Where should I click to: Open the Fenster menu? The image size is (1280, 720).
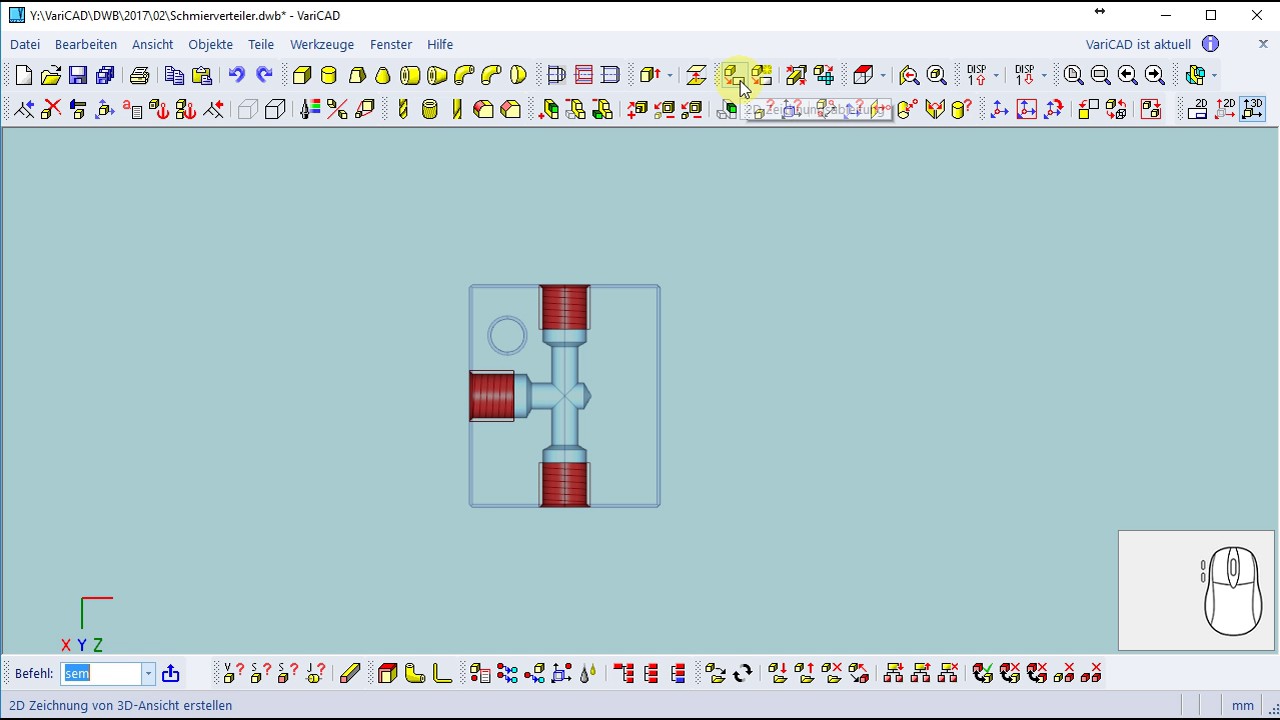[x=391, y=44]
